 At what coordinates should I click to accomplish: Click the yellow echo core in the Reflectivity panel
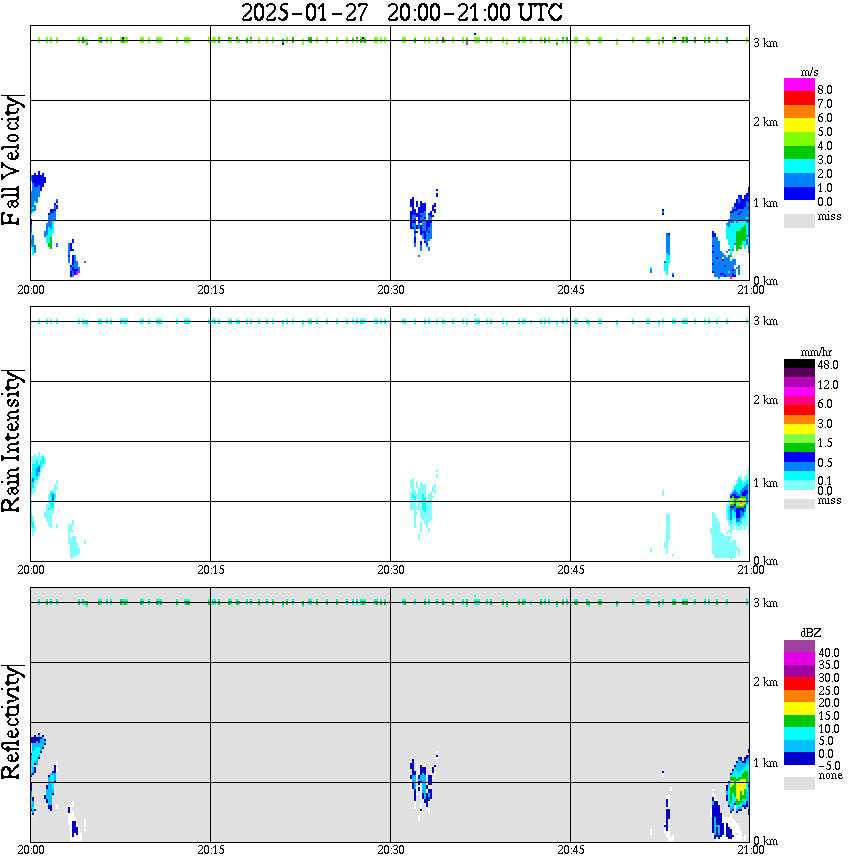[740, 787]
